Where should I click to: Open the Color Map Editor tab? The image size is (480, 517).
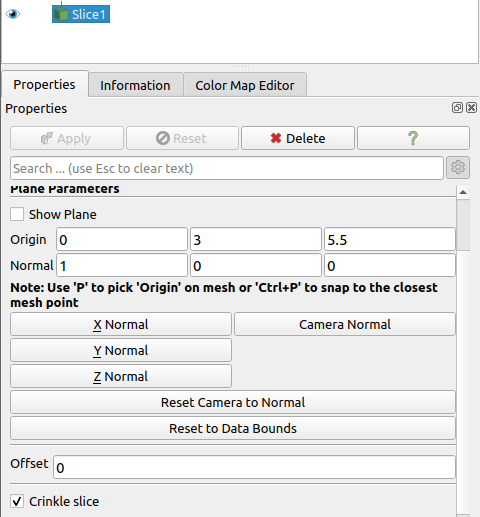[245, 85]
